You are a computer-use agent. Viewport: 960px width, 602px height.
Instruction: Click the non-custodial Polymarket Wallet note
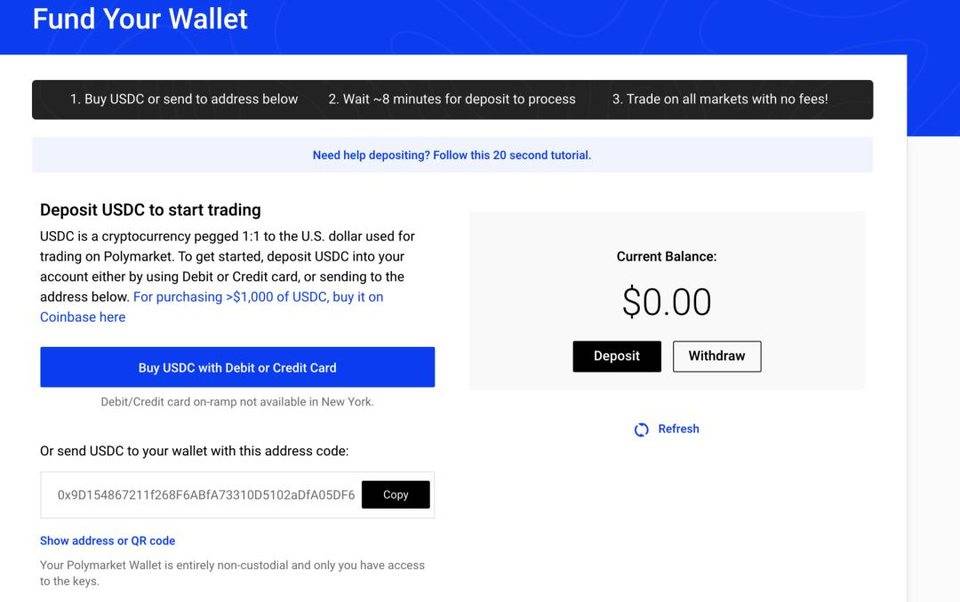point(232,573)
